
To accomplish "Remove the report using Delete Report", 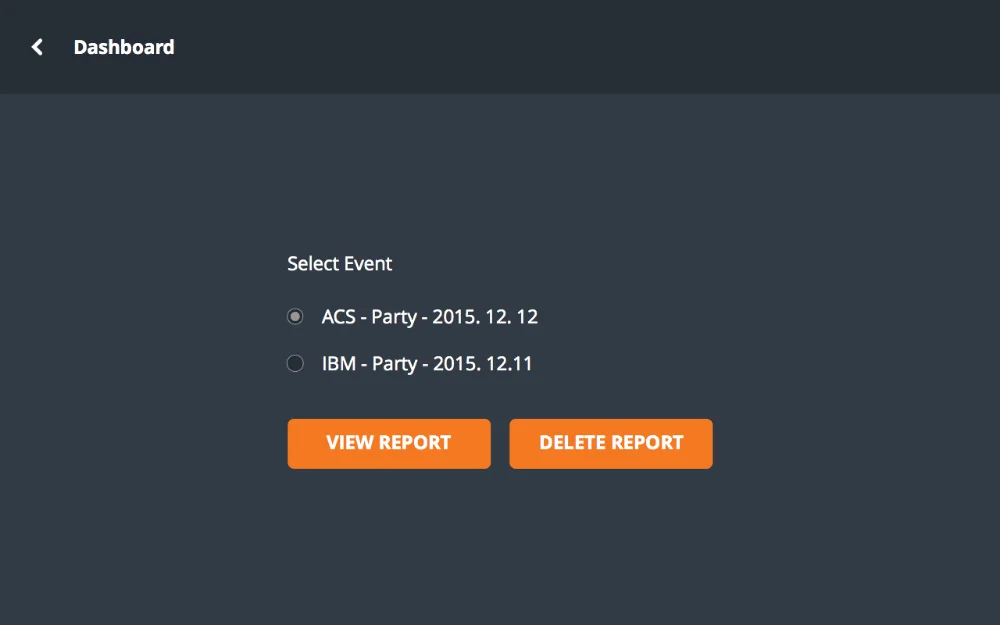I will click(x=611, y=443).
